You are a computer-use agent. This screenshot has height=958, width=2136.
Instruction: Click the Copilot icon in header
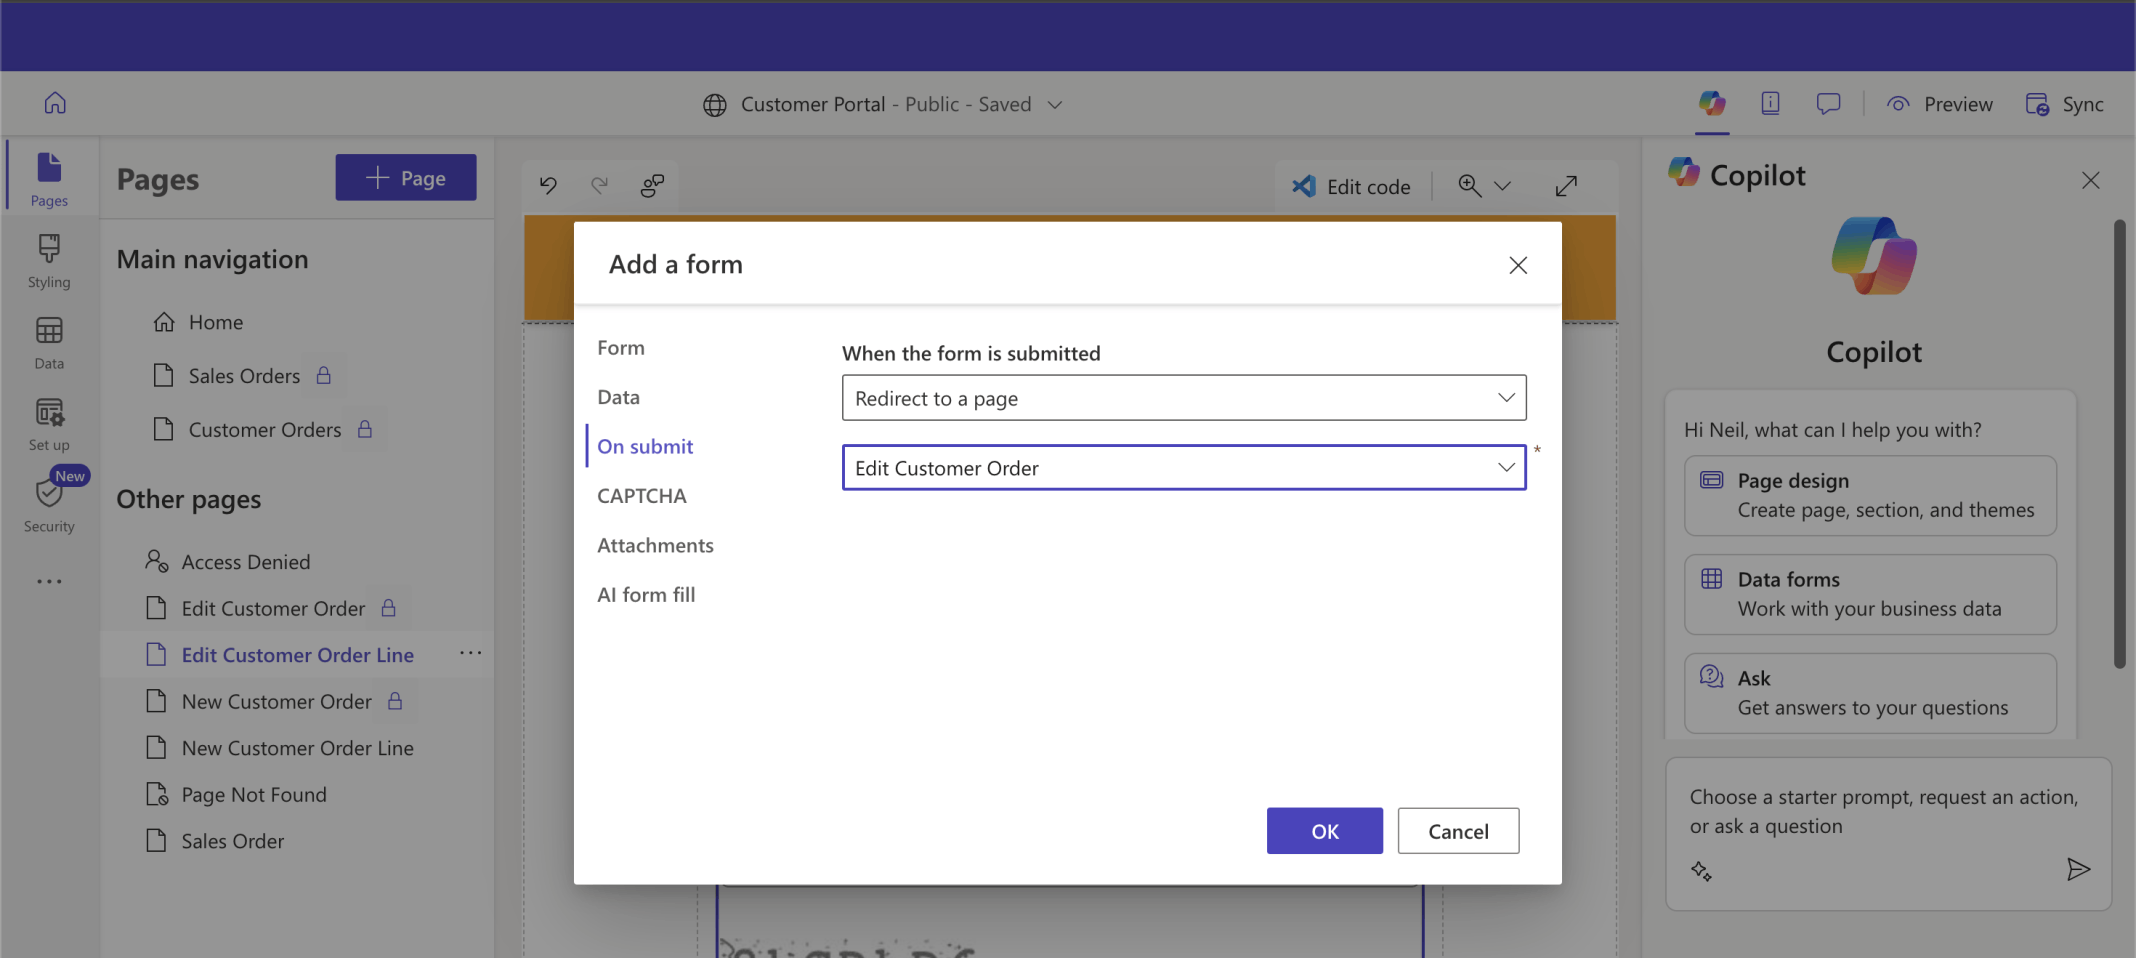(x=1711, y=103)
